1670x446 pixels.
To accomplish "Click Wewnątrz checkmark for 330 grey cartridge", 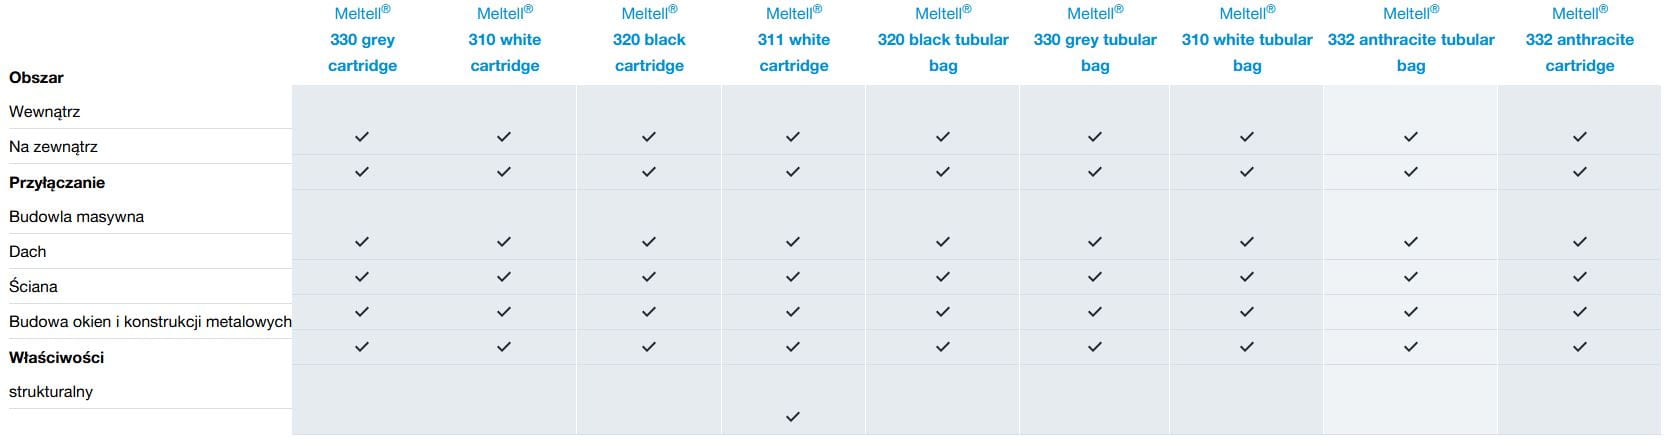I will pyautogui.click(x=362, y=137).
